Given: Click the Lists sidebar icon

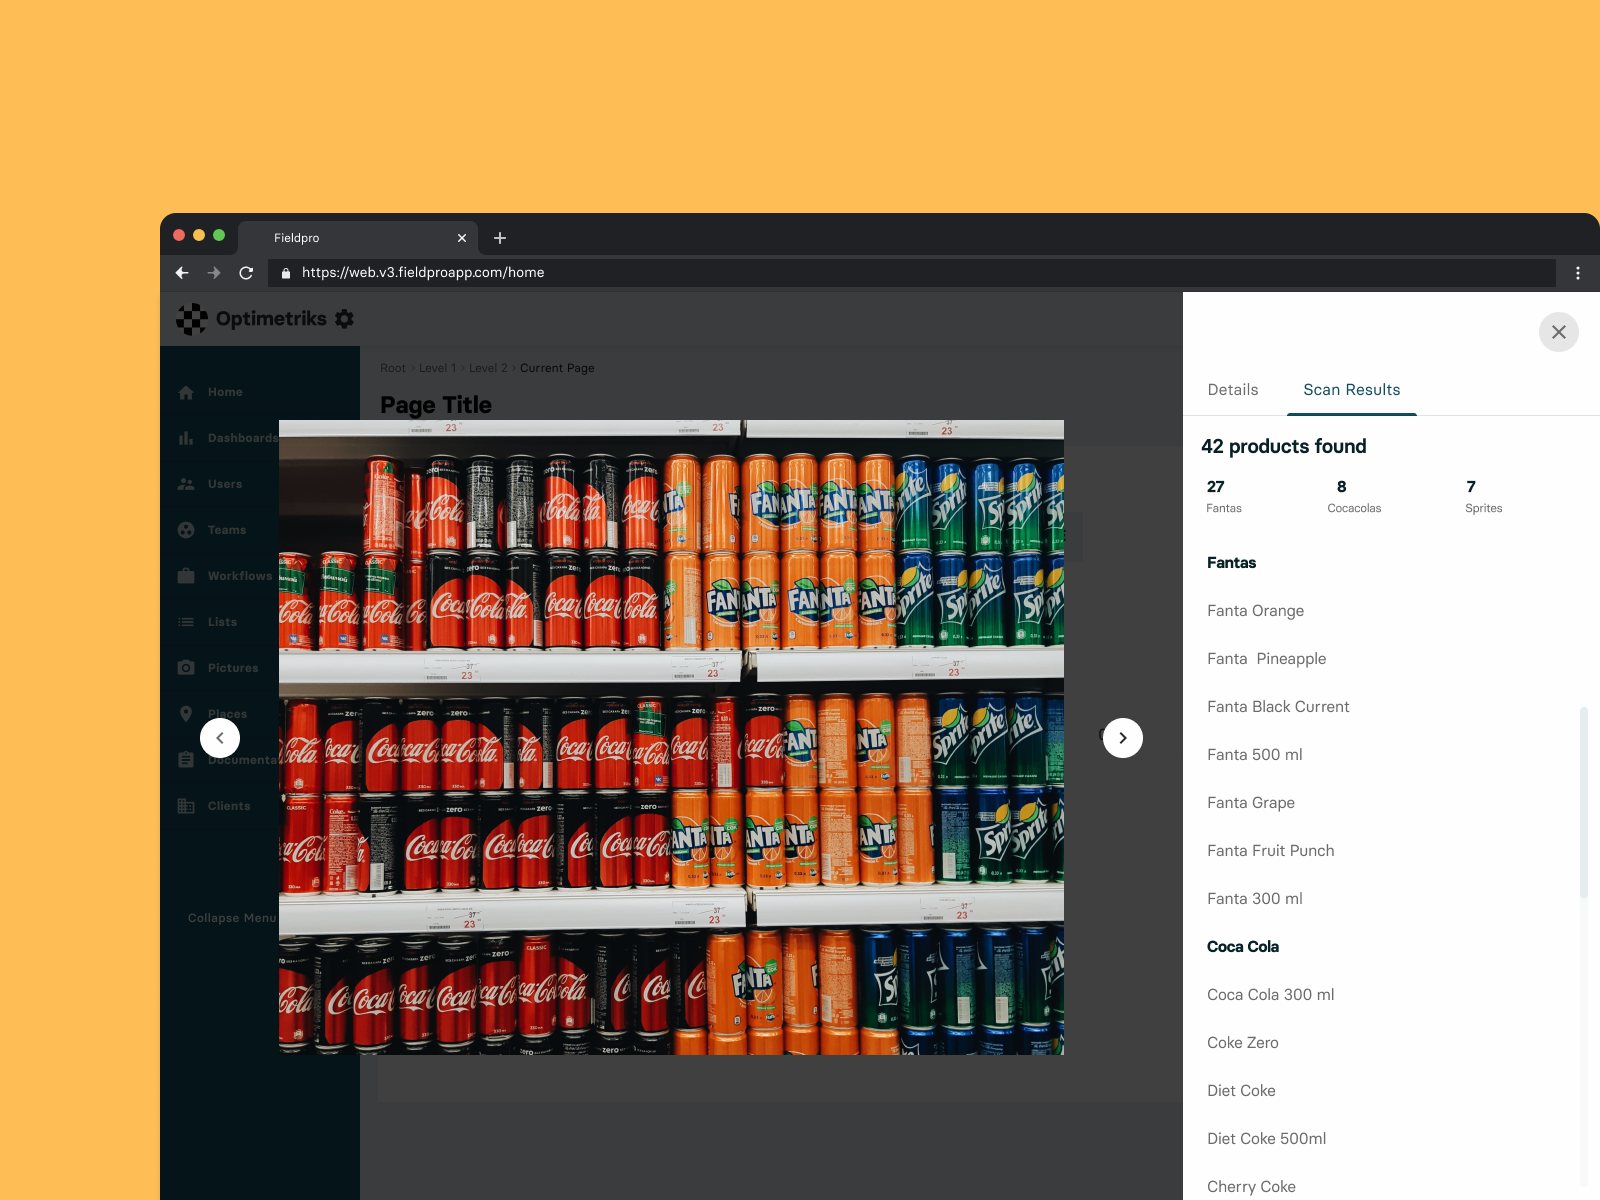Looking at the screenshot, I should point(186,622).
